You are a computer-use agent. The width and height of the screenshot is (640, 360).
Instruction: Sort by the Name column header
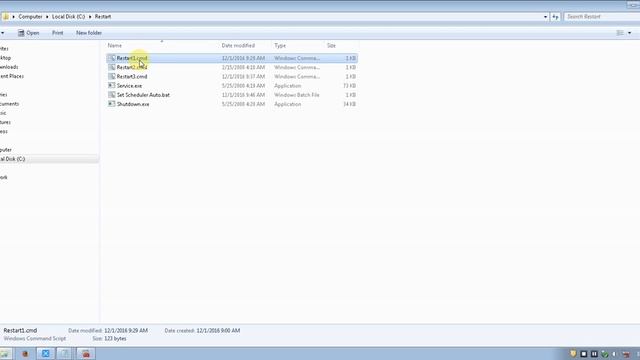pyautogui.click(x=115, y=45)
